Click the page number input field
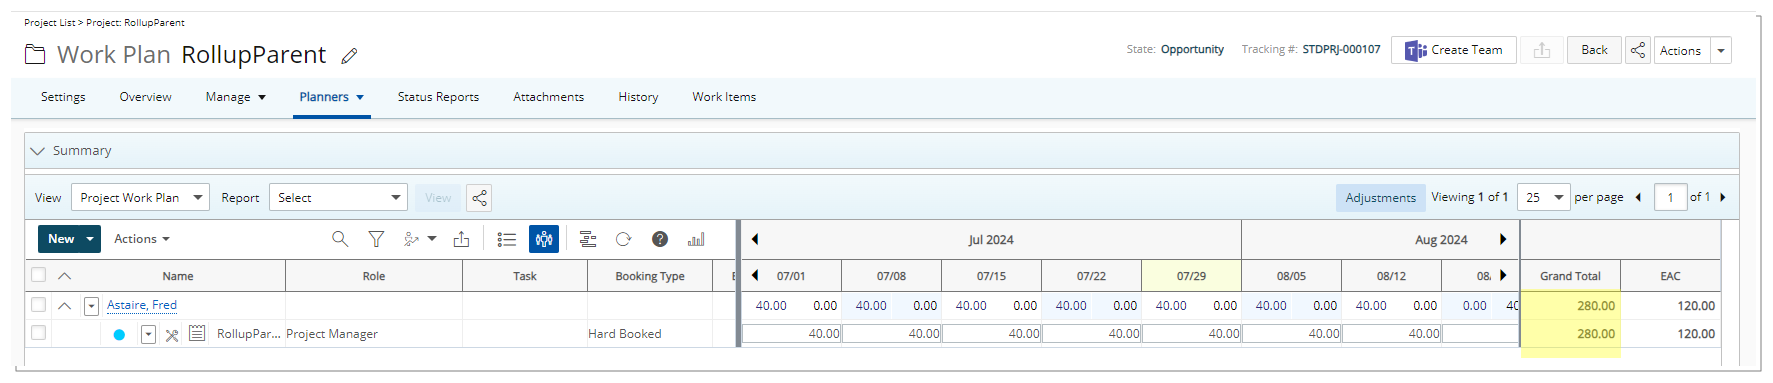Viewport: 1773px width, 383px height. [x=1670, y=197]
